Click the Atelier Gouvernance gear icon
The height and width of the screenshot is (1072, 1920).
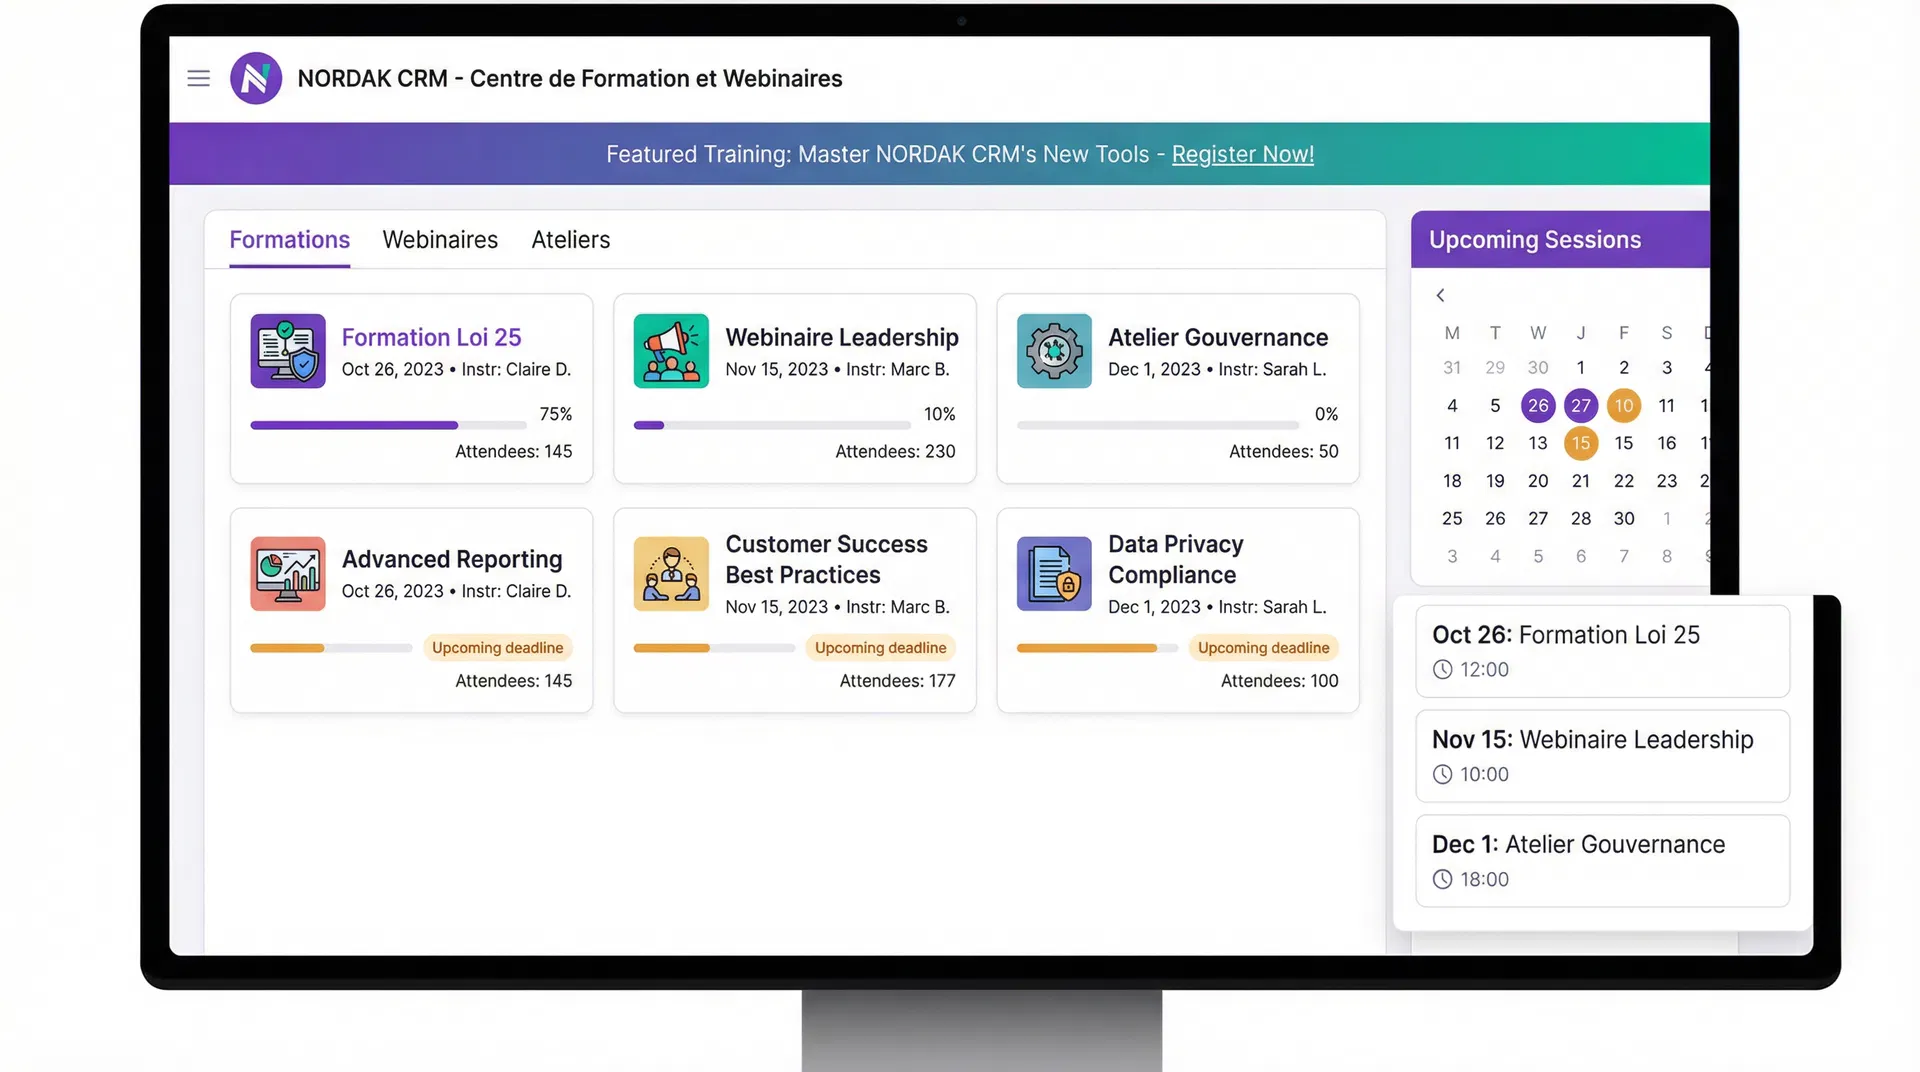coord(1054,351)
